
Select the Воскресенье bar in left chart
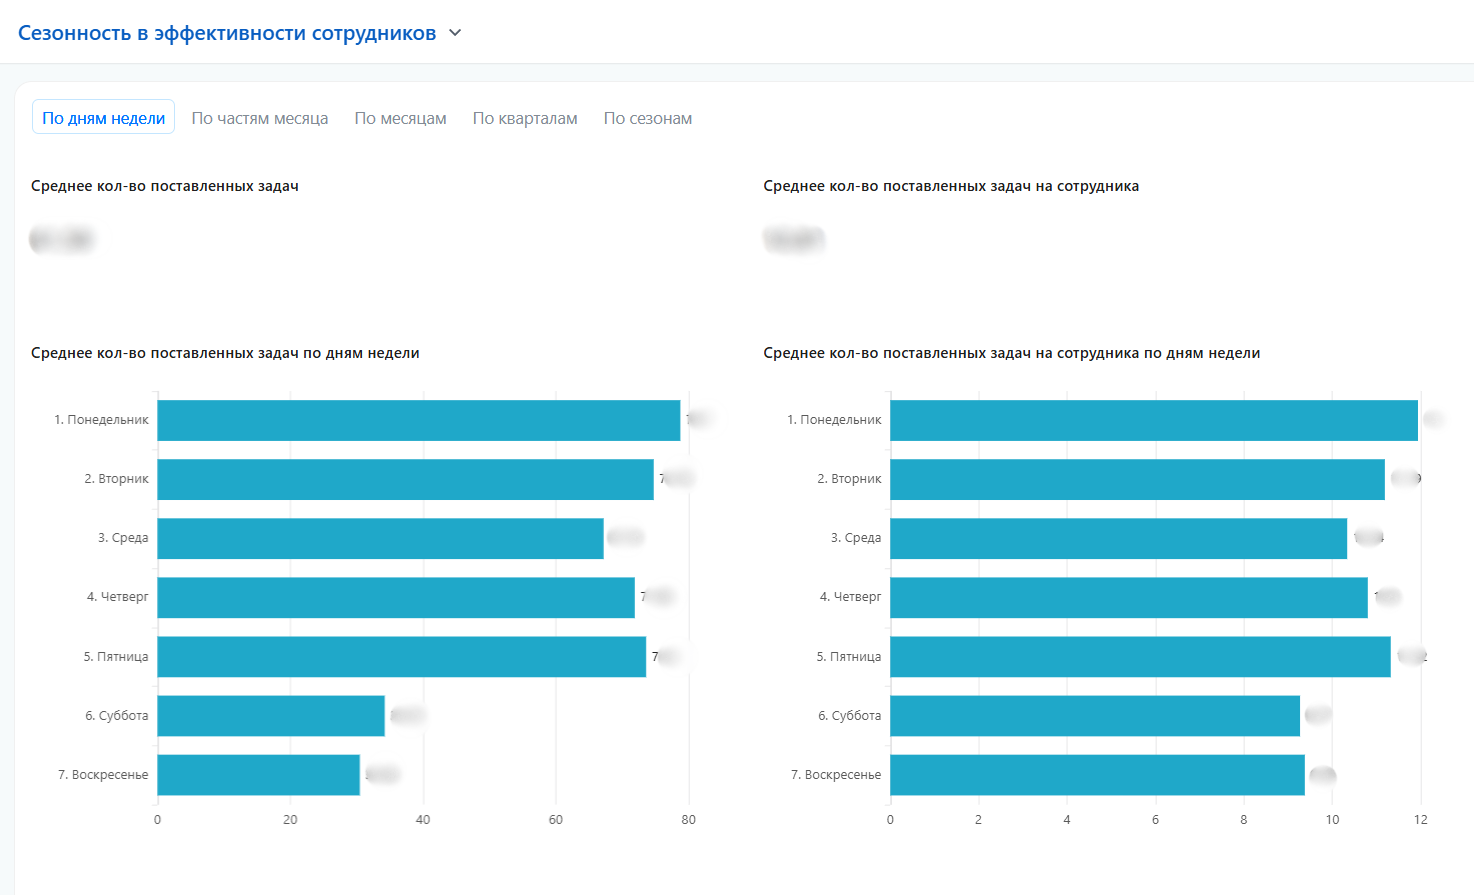(258, 774)
